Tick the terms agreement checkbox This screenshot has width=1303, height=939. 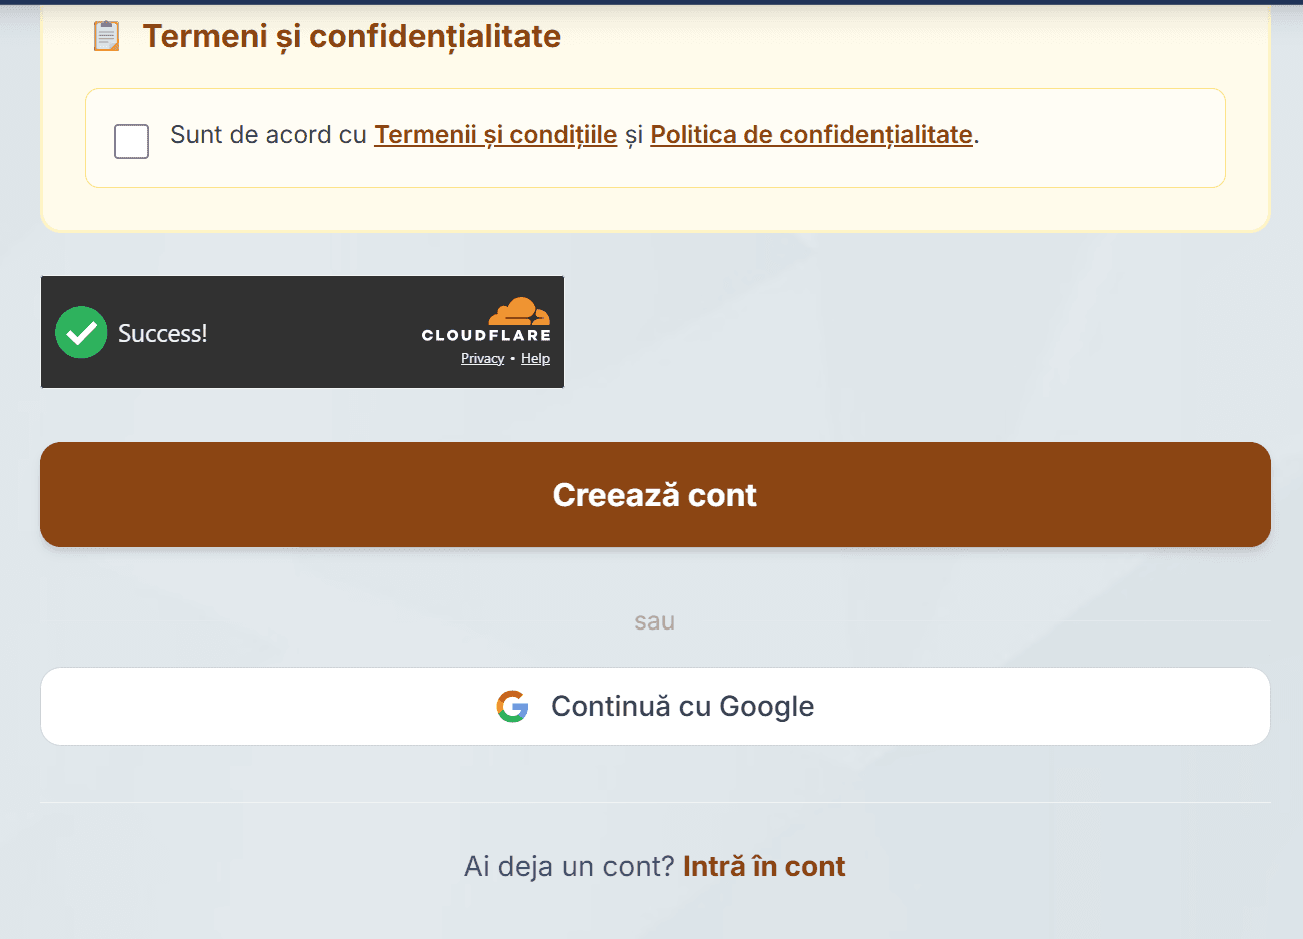pyautogui.click(x=131, y=141)
